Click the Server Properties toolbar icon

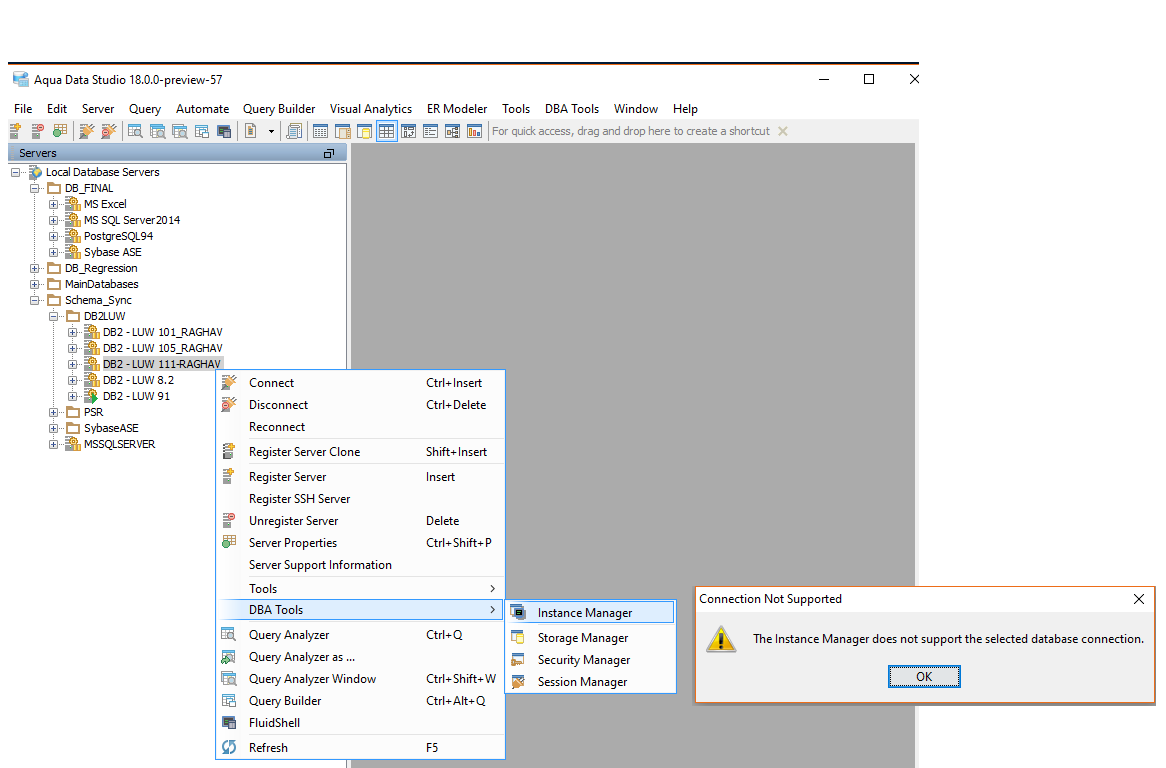click(59, 132)
